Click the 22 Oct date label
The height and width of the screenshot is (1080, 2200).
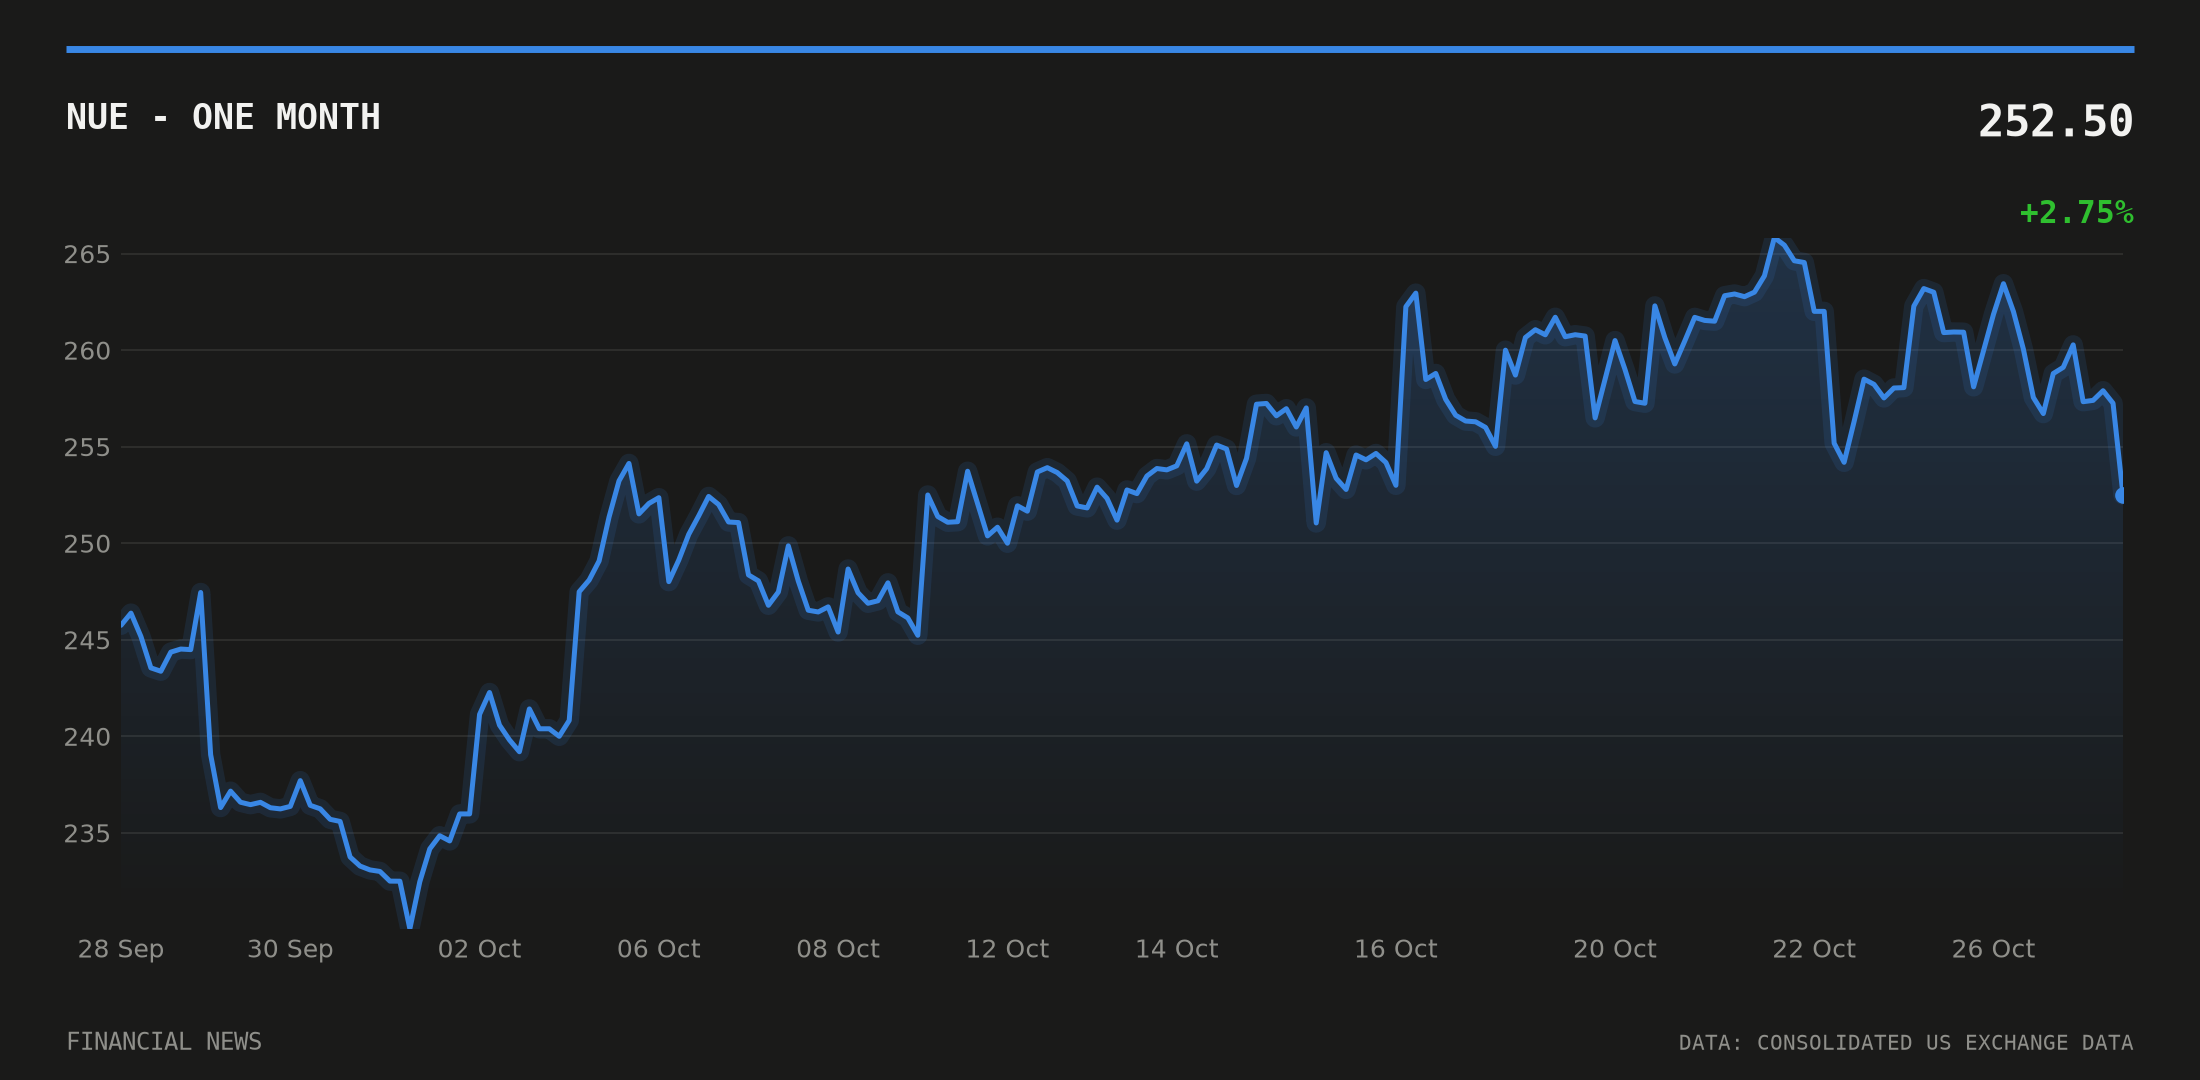pos(1813,949)
